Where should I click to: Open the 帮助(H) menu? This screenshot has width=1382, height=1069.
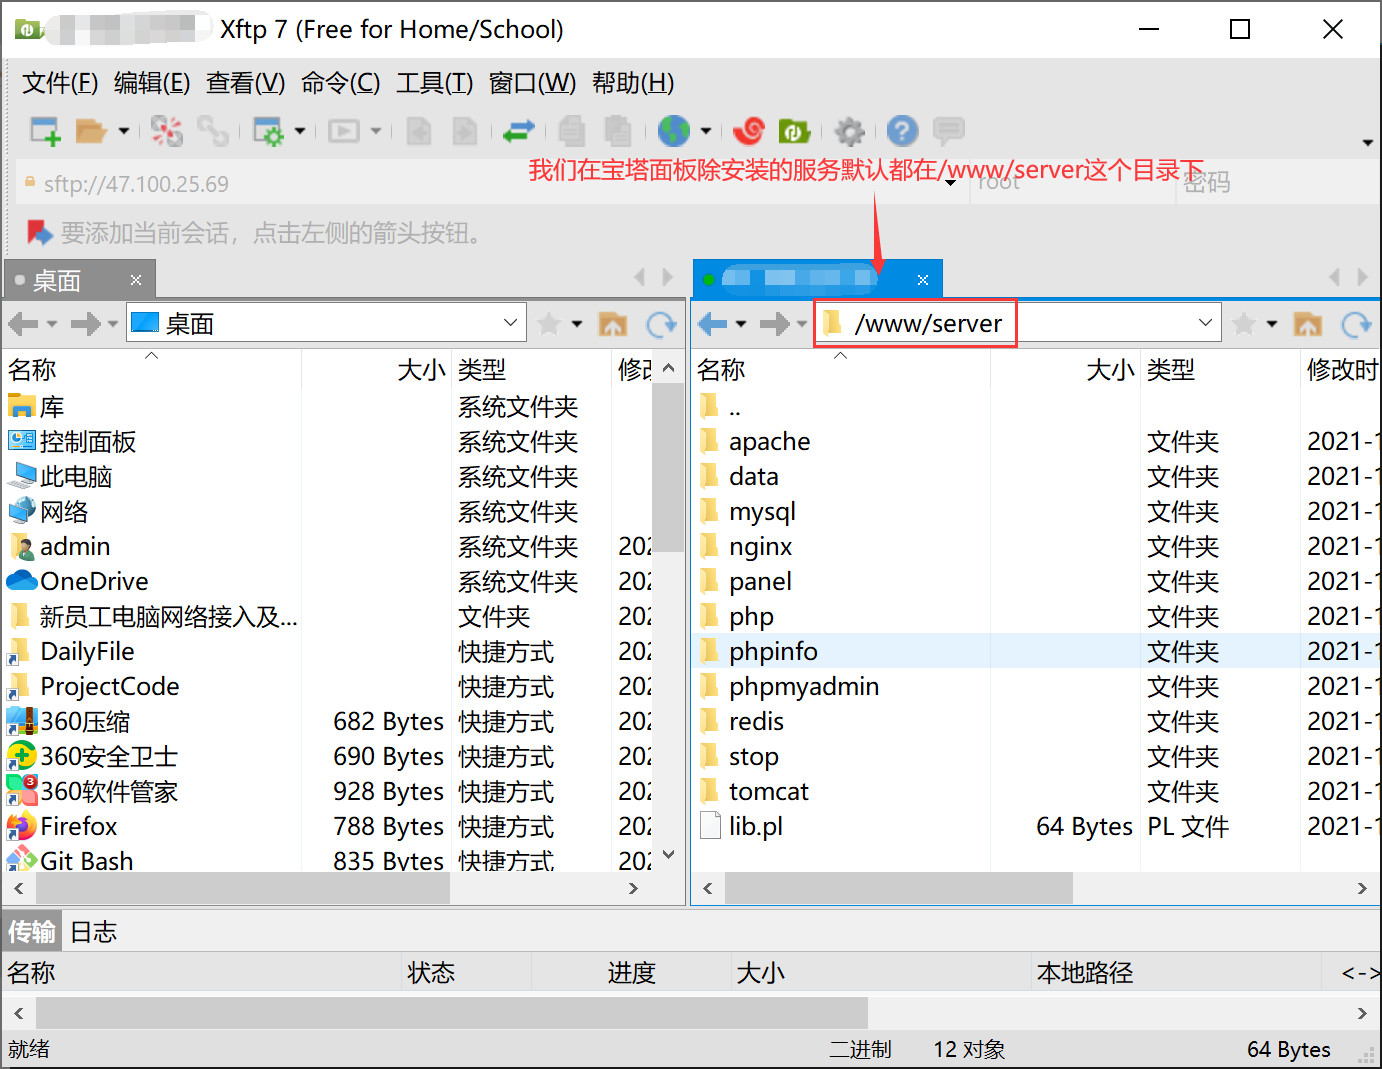click(633, 83)
